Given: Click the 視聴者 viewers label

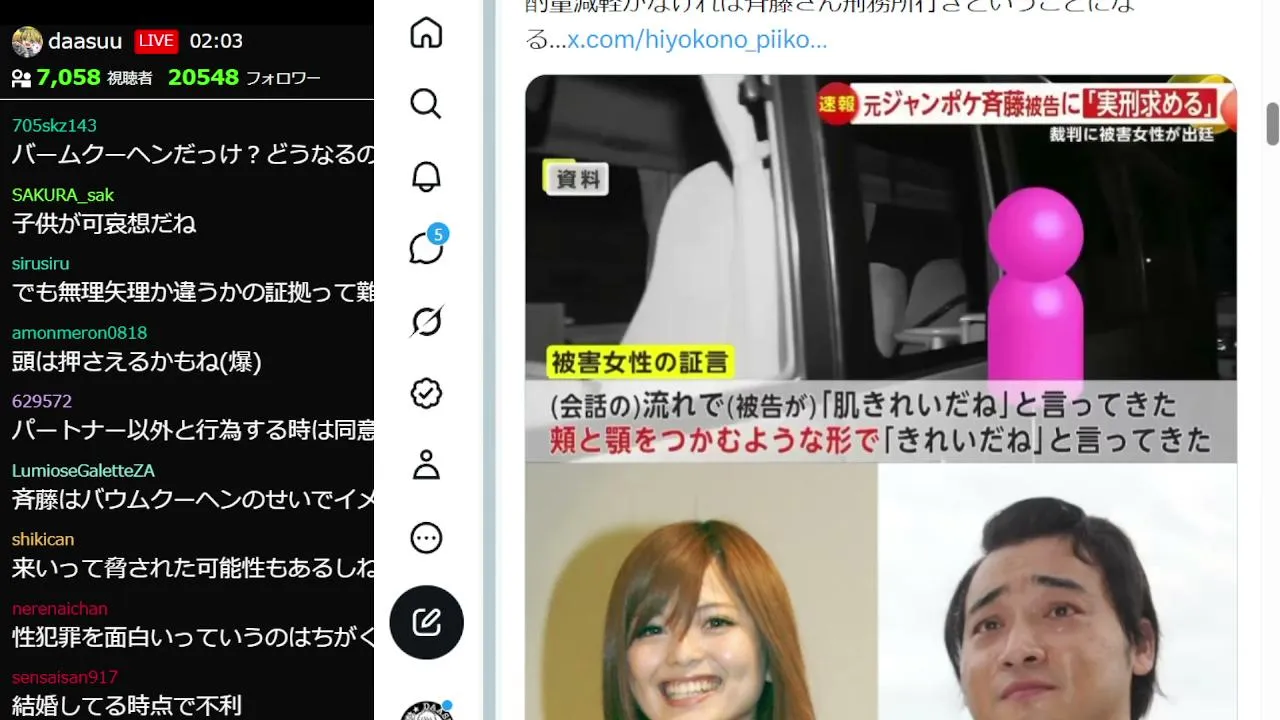Looking at the screenshot, I should (129, 78).
